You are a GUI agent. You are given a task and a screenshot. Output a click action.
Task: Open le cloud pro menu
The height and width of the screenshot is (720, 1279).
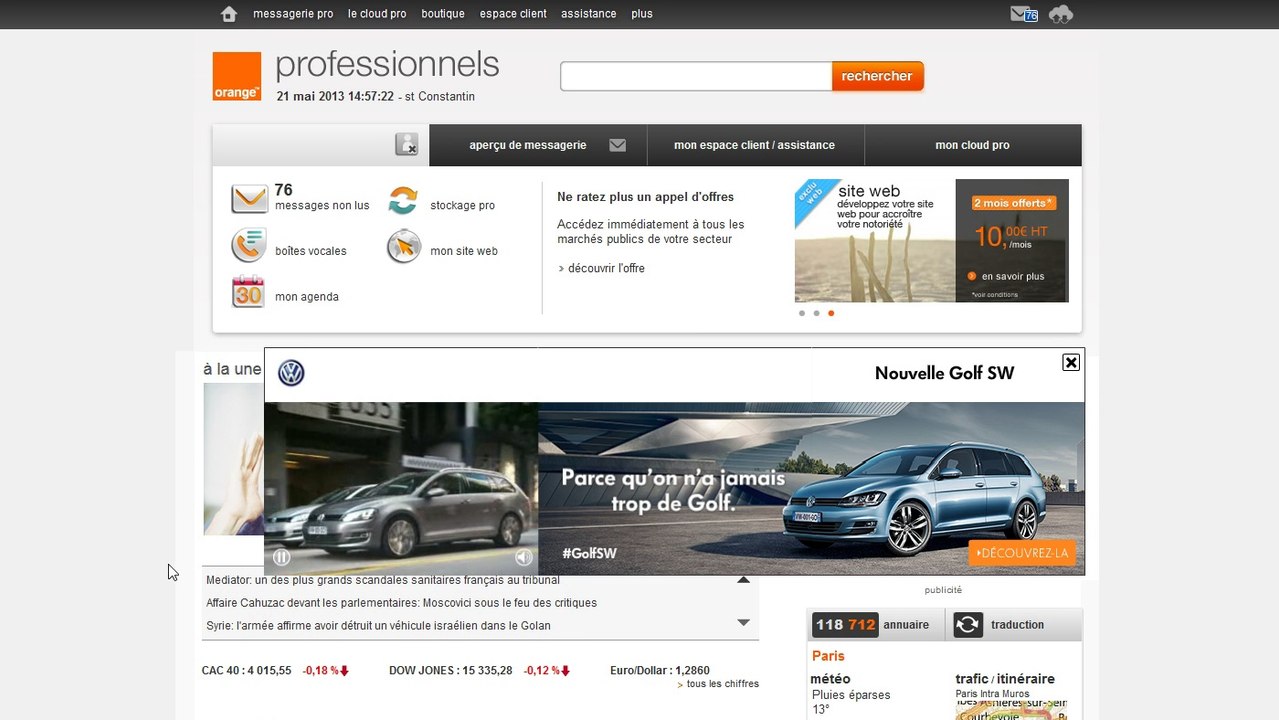pos(377,14)
